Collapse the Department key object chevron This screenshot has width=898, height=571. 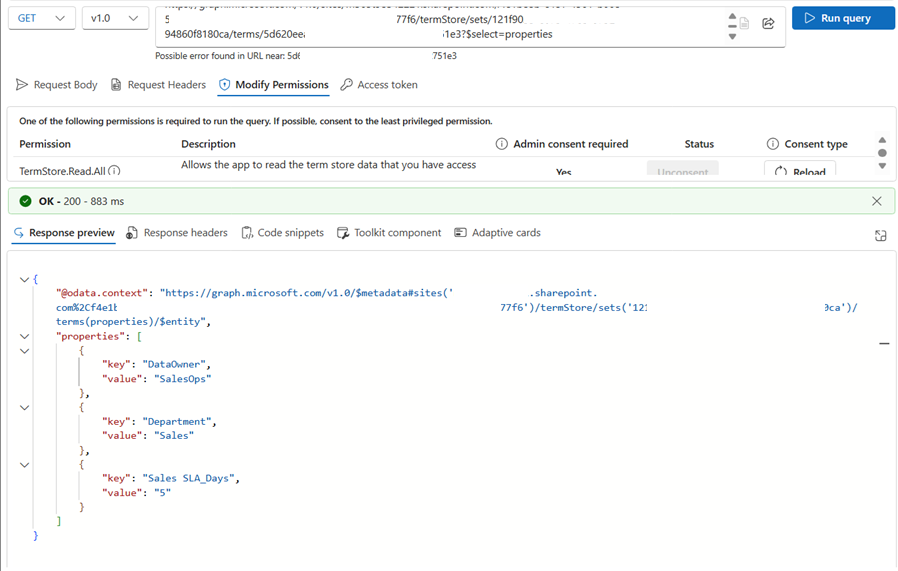tap(24, 408)
